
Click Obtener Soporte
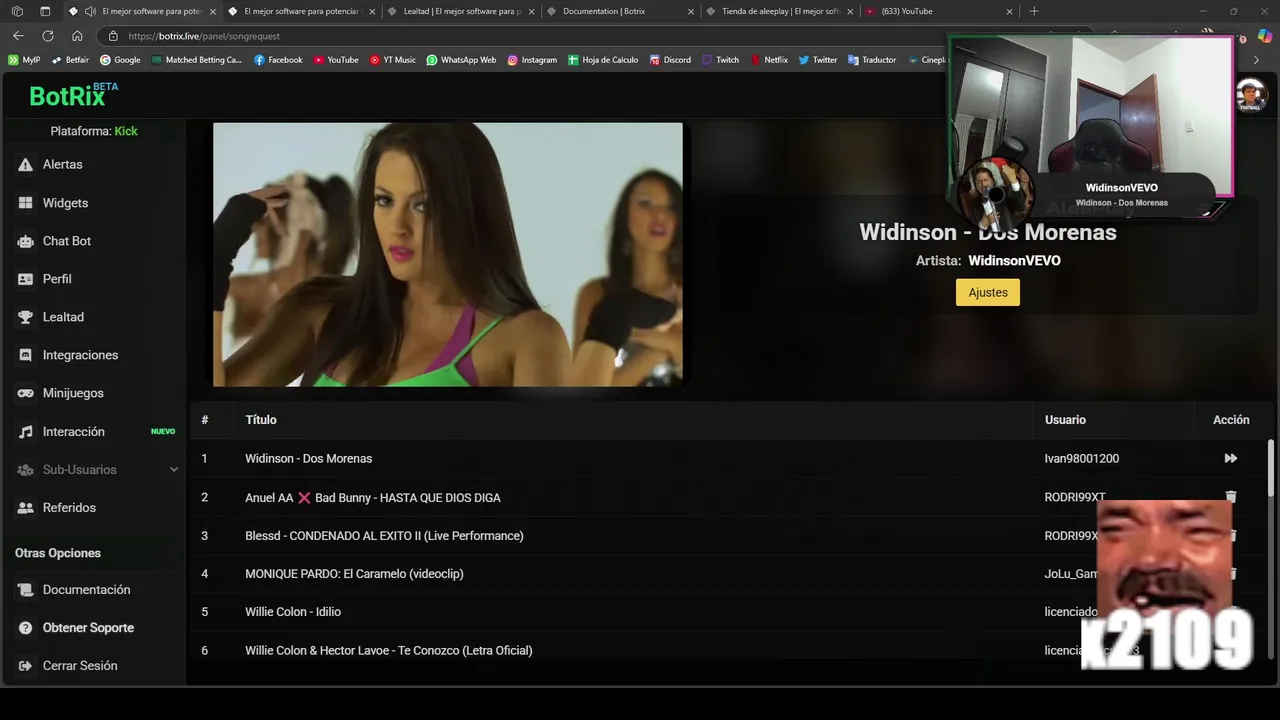coord(88,628)
